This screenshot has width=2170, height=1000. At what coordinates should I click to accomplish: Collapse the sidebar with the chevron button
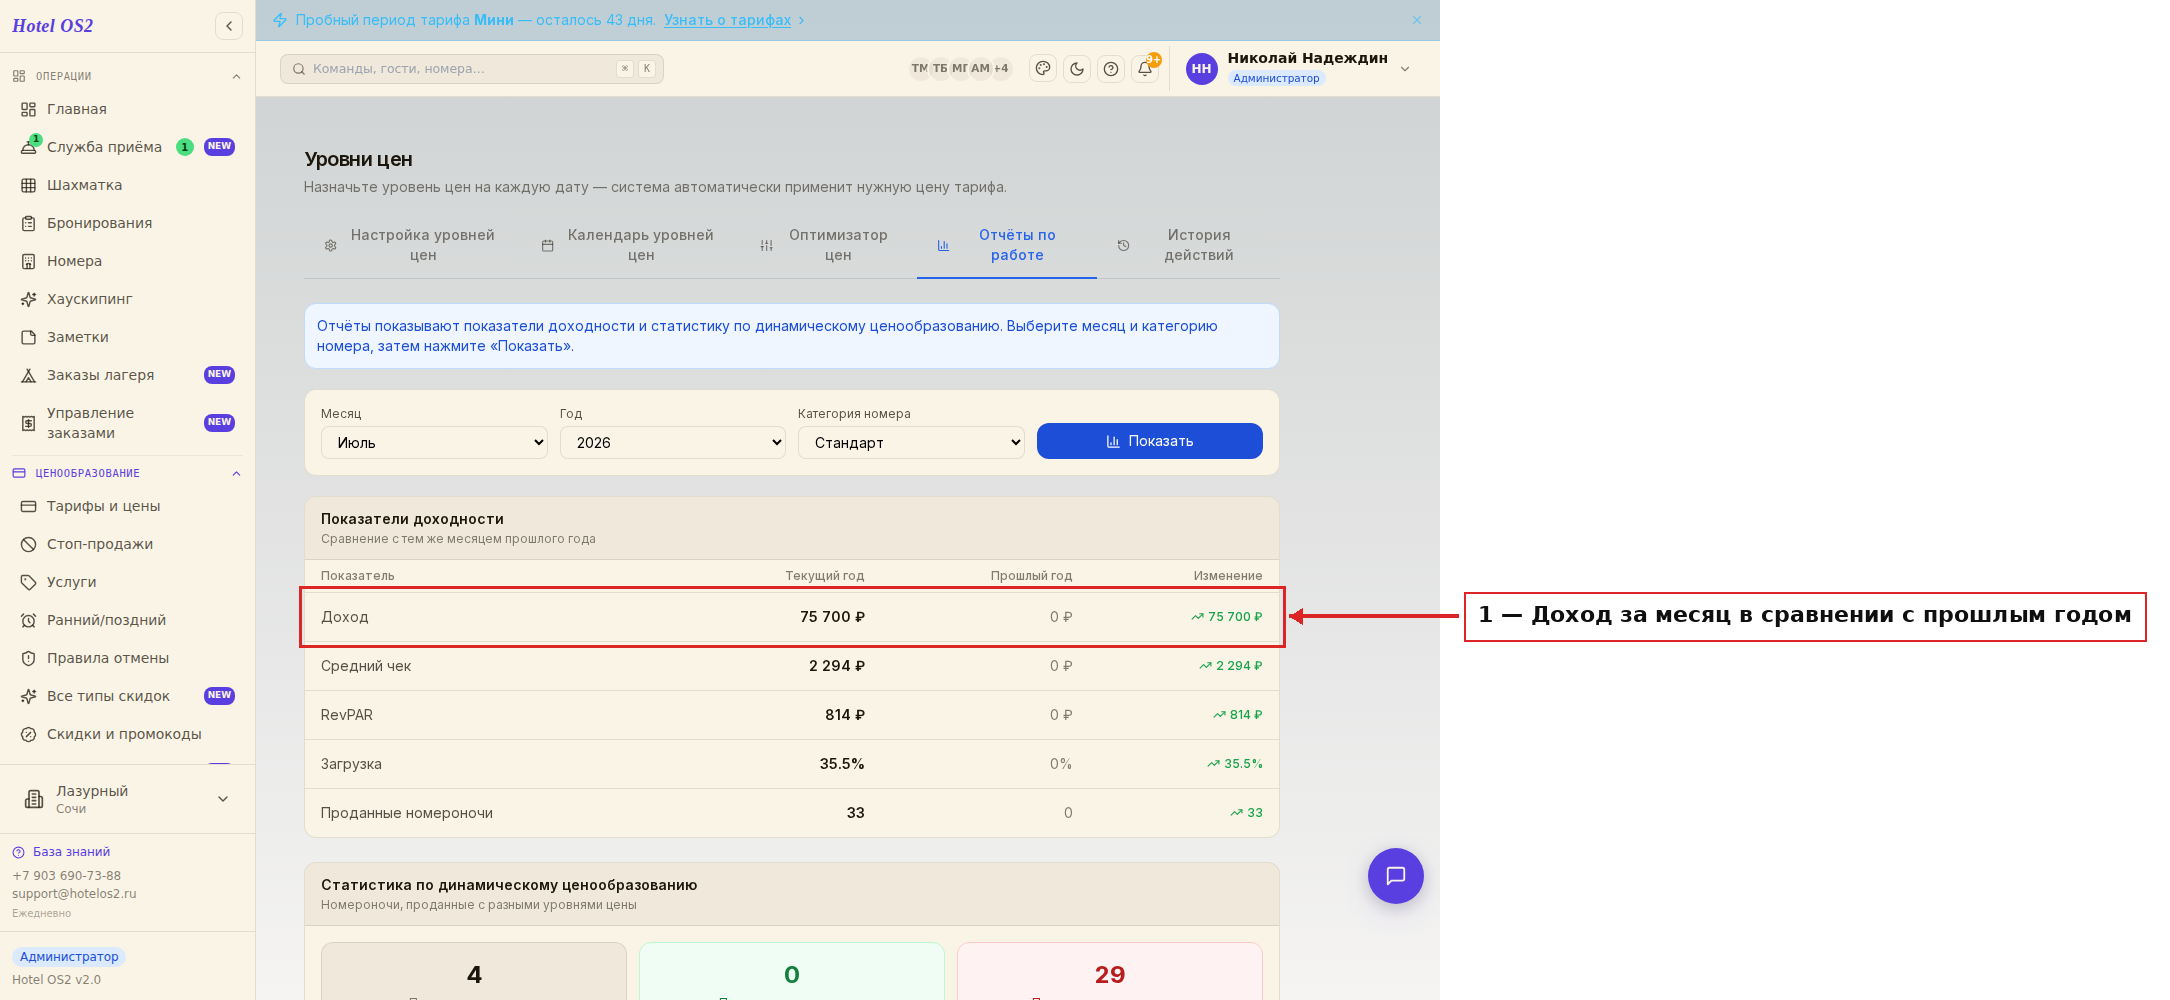[x=229, y=26]
